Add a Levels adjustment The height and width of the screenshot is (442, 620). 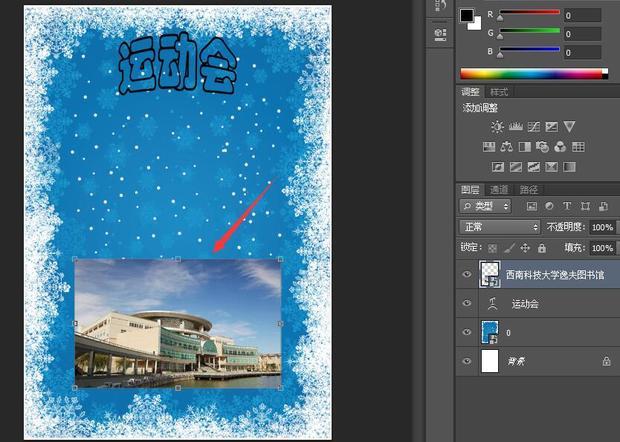coord(516,127)
